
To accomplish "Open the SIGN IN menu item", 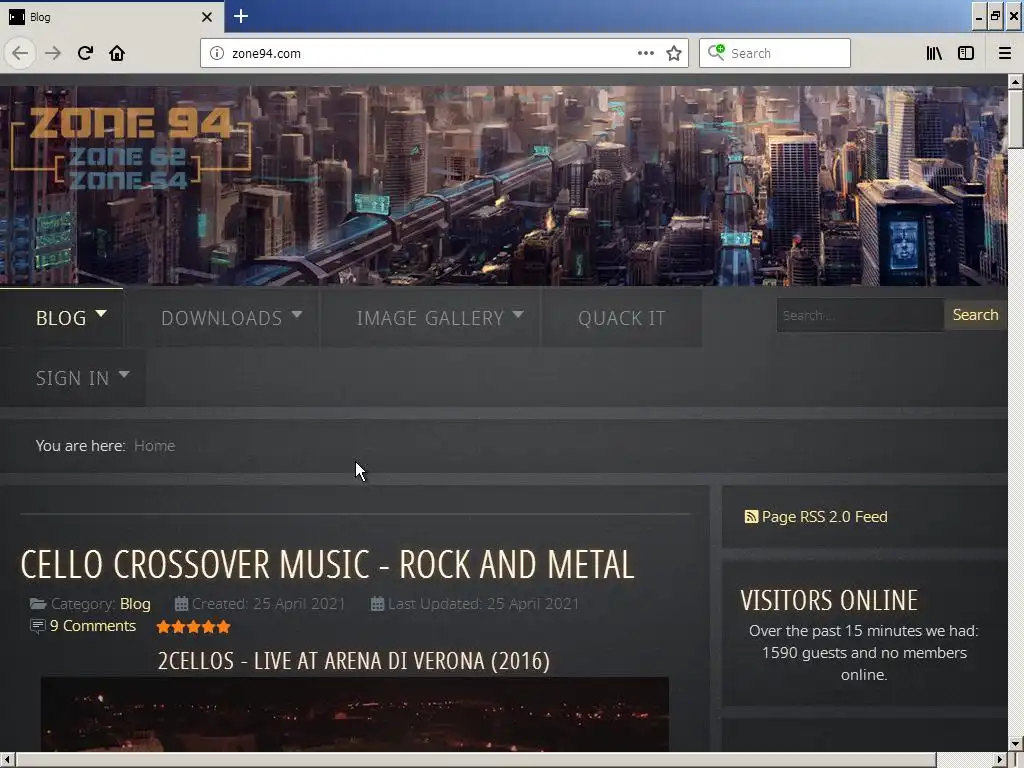I will coord(72,378).
